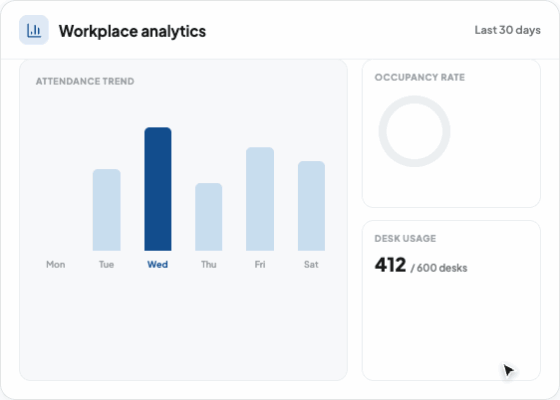The height and width of the screenshot is (400, 560).
Task: Click the Thu day label
Action: click(x=209, y=265)
